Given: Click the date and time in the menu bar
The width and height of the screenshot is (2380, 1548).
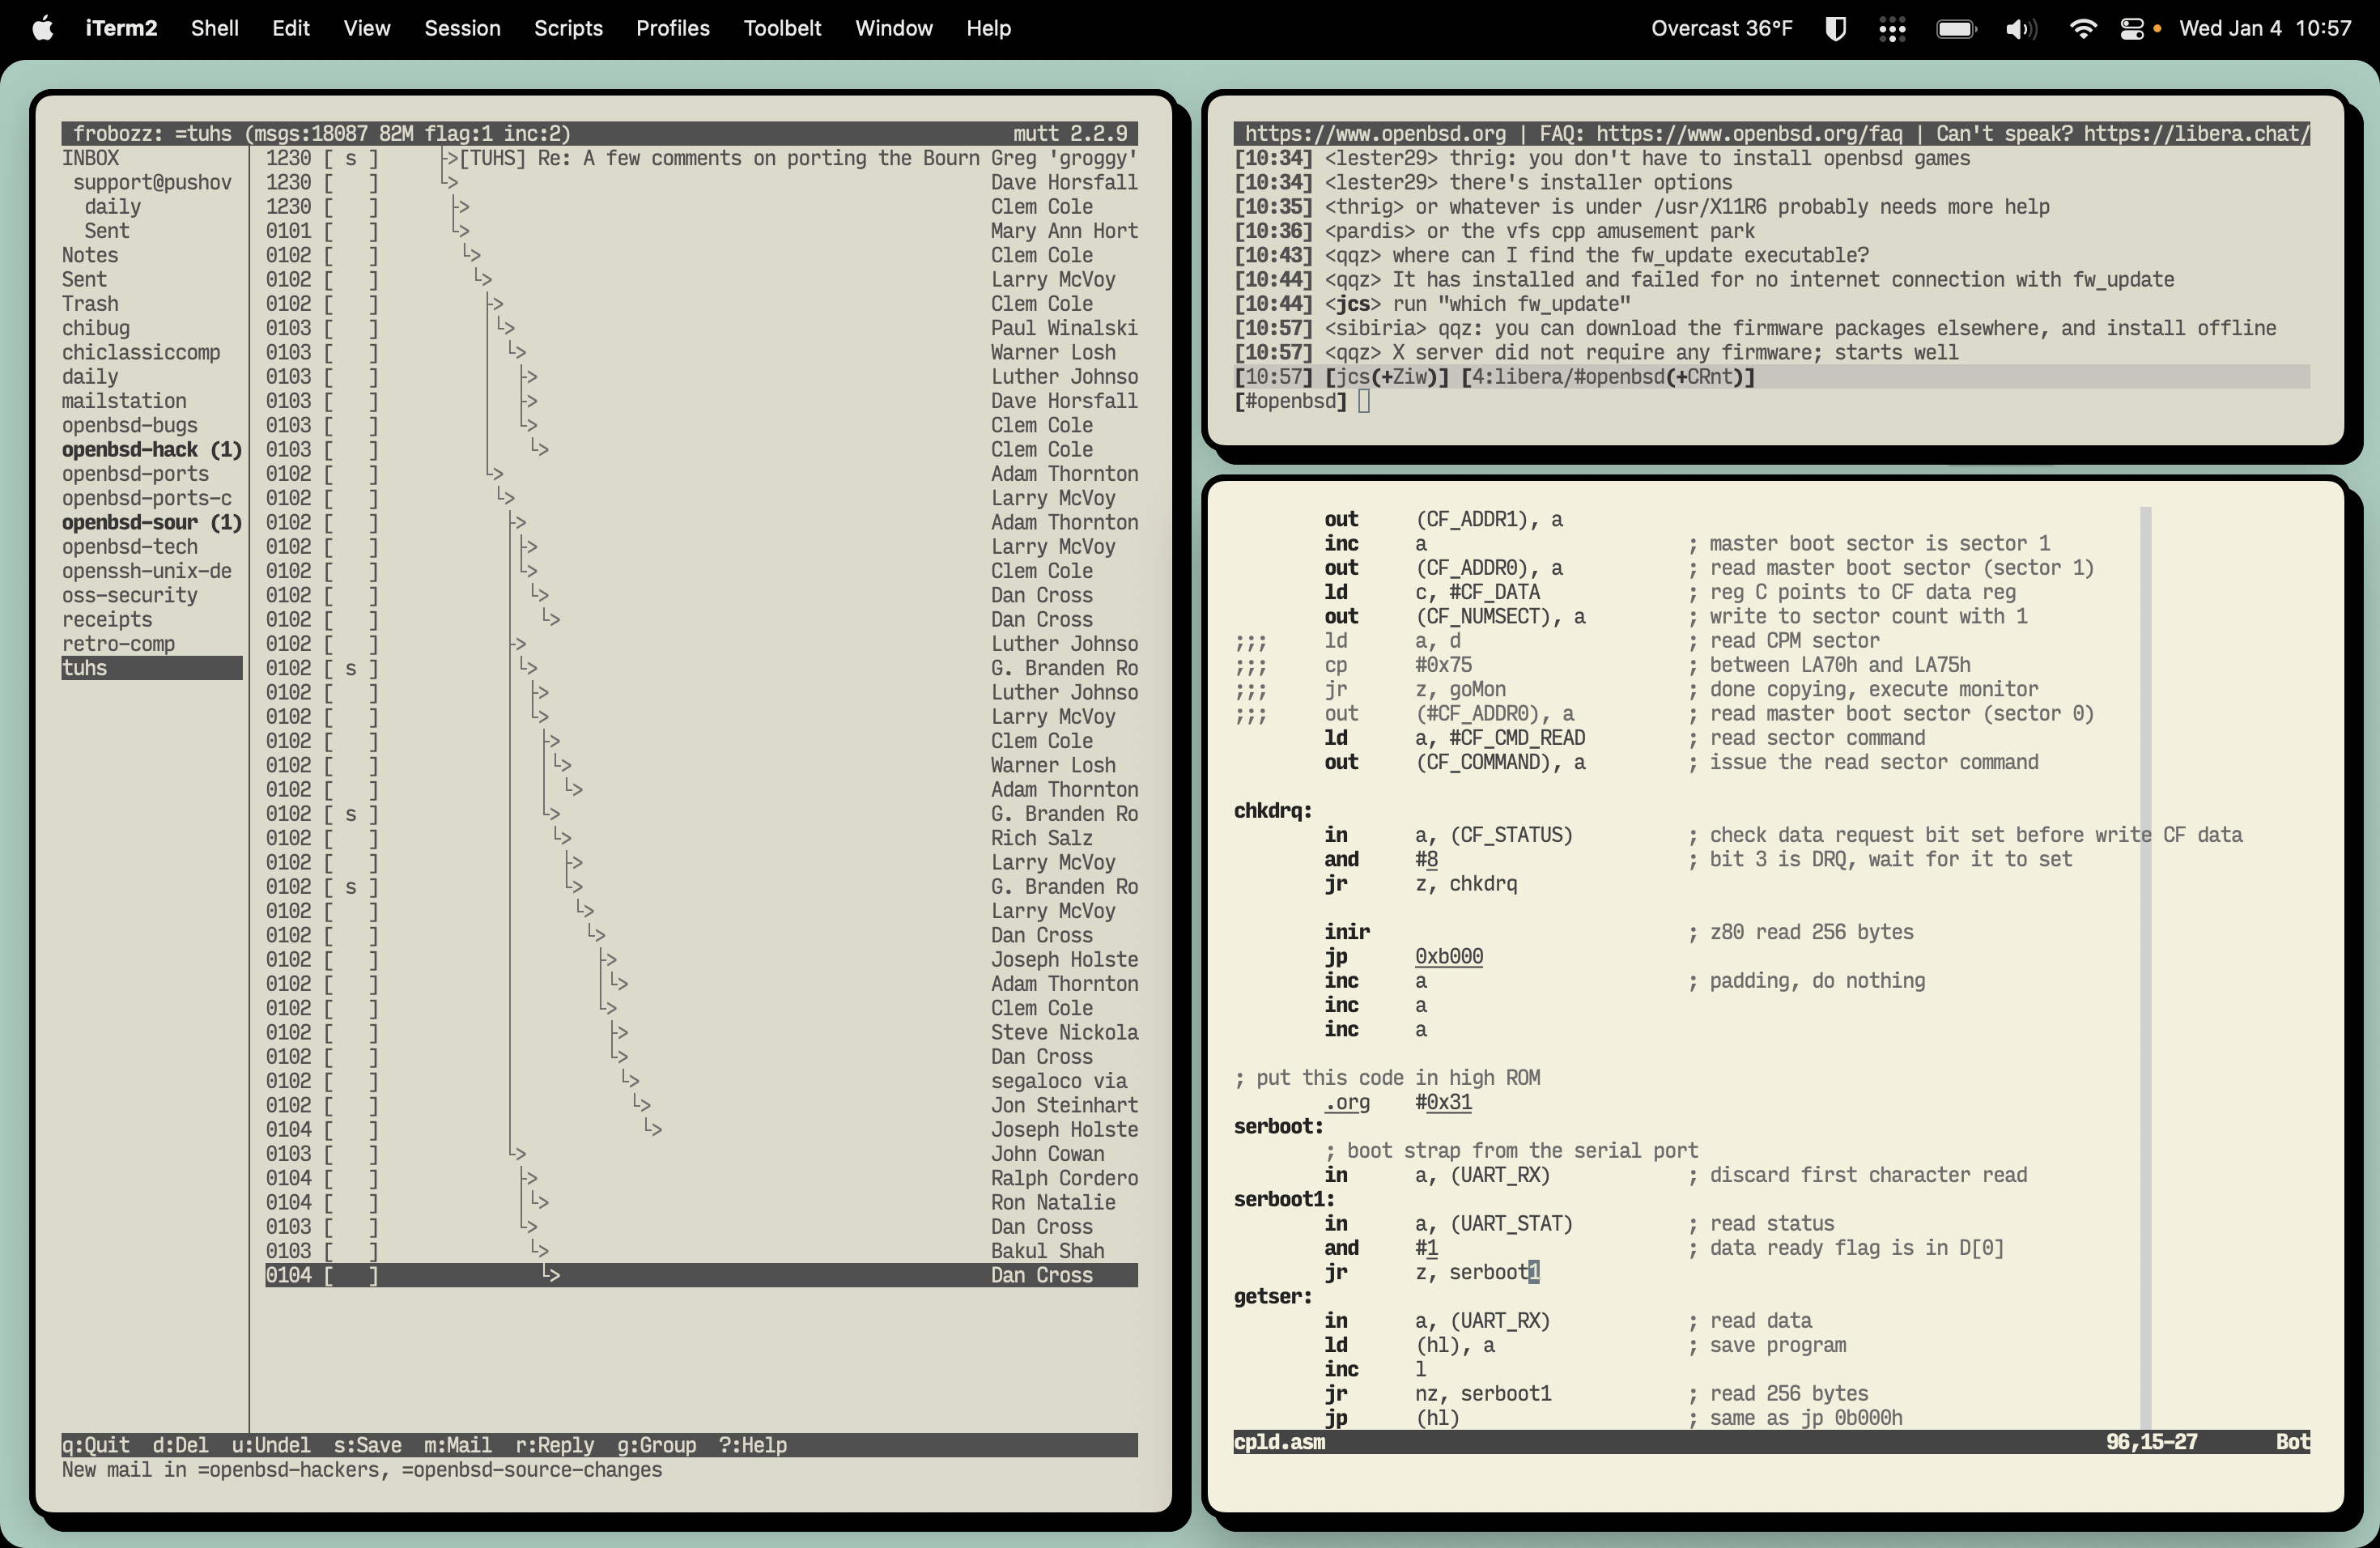Looking at the screenshot, I should tap(2265, 28).
